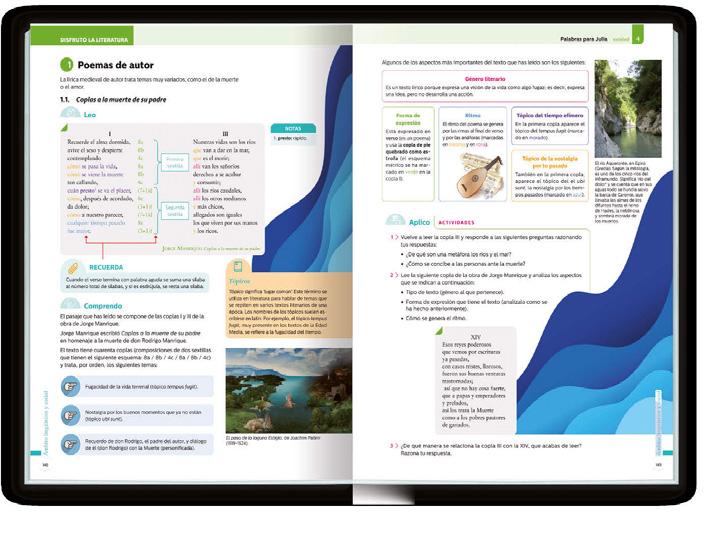Click the Poemas de autor heading
The height and width of the screenshot is (545, 713).
pos(115,65)
